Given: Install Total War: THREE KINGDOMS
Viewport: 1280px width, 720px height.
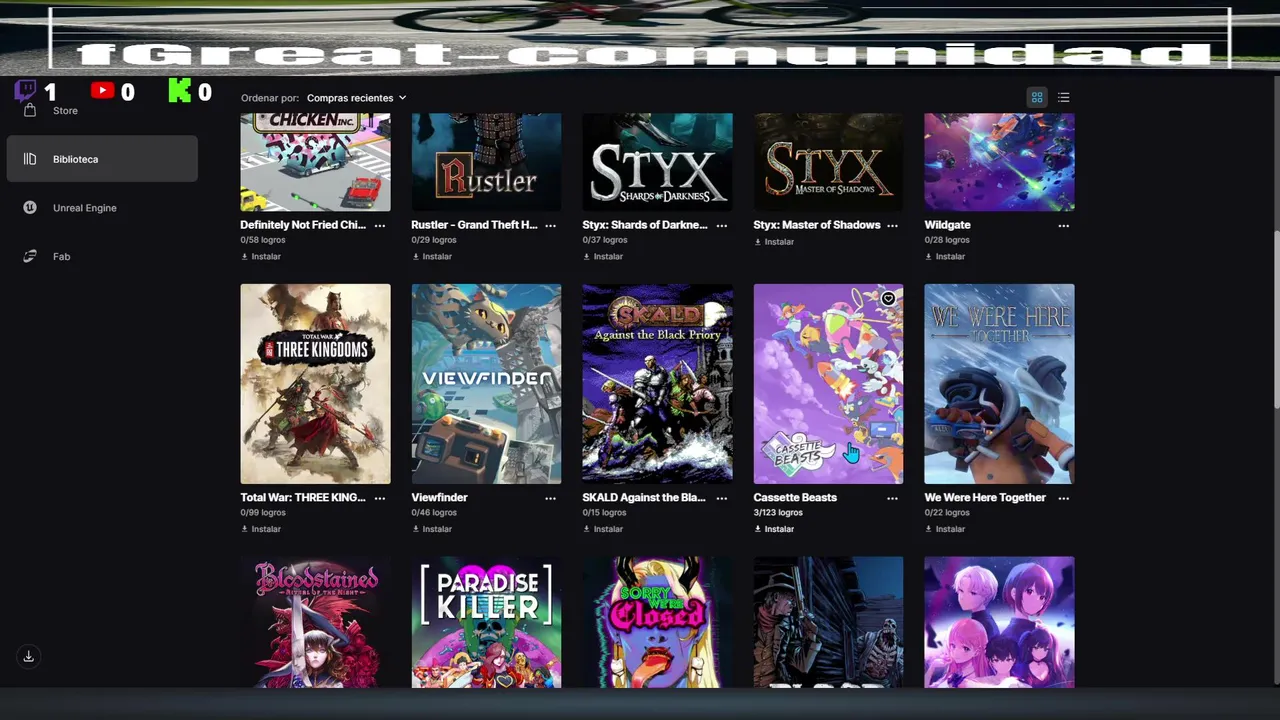Looking at the screenshot, I should [x=261, y=529].
